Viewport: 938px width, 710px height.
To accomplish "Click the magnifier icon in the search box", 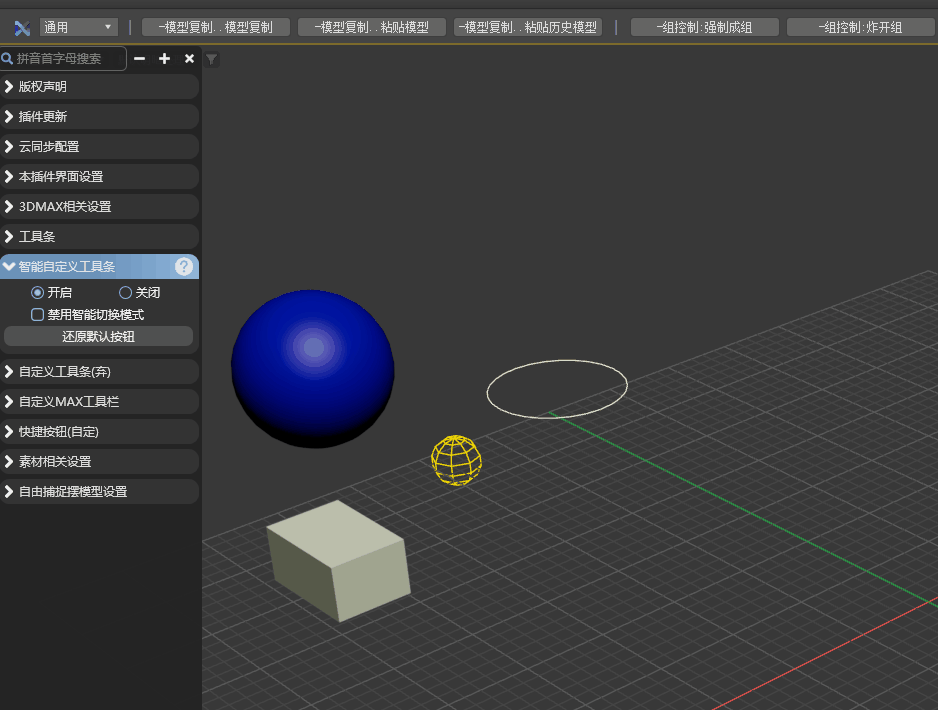I will [7, 59].
